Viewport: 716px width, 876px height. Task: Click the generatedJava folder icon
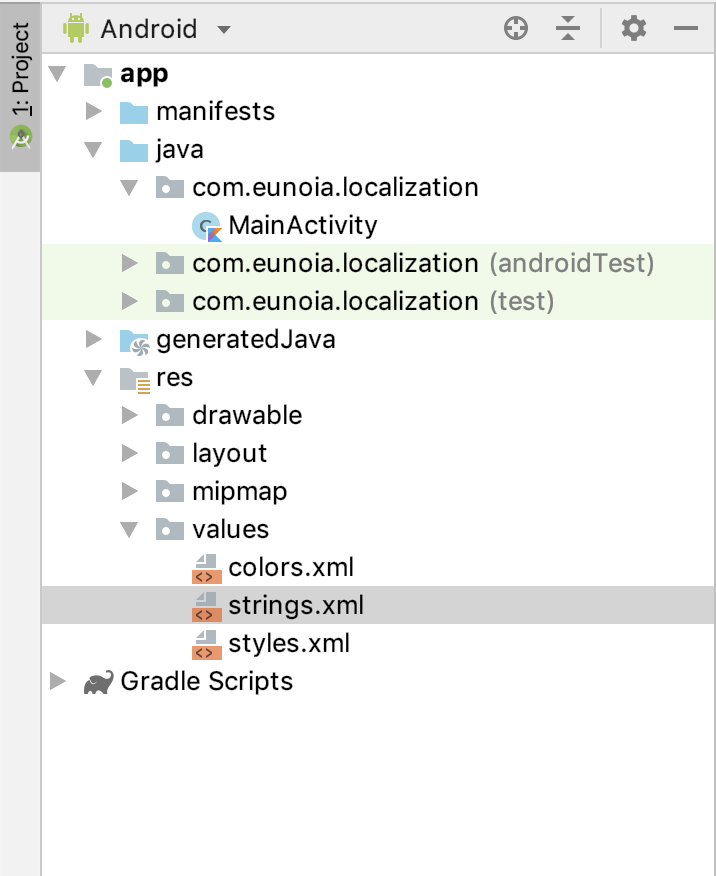tap(135, 342)
